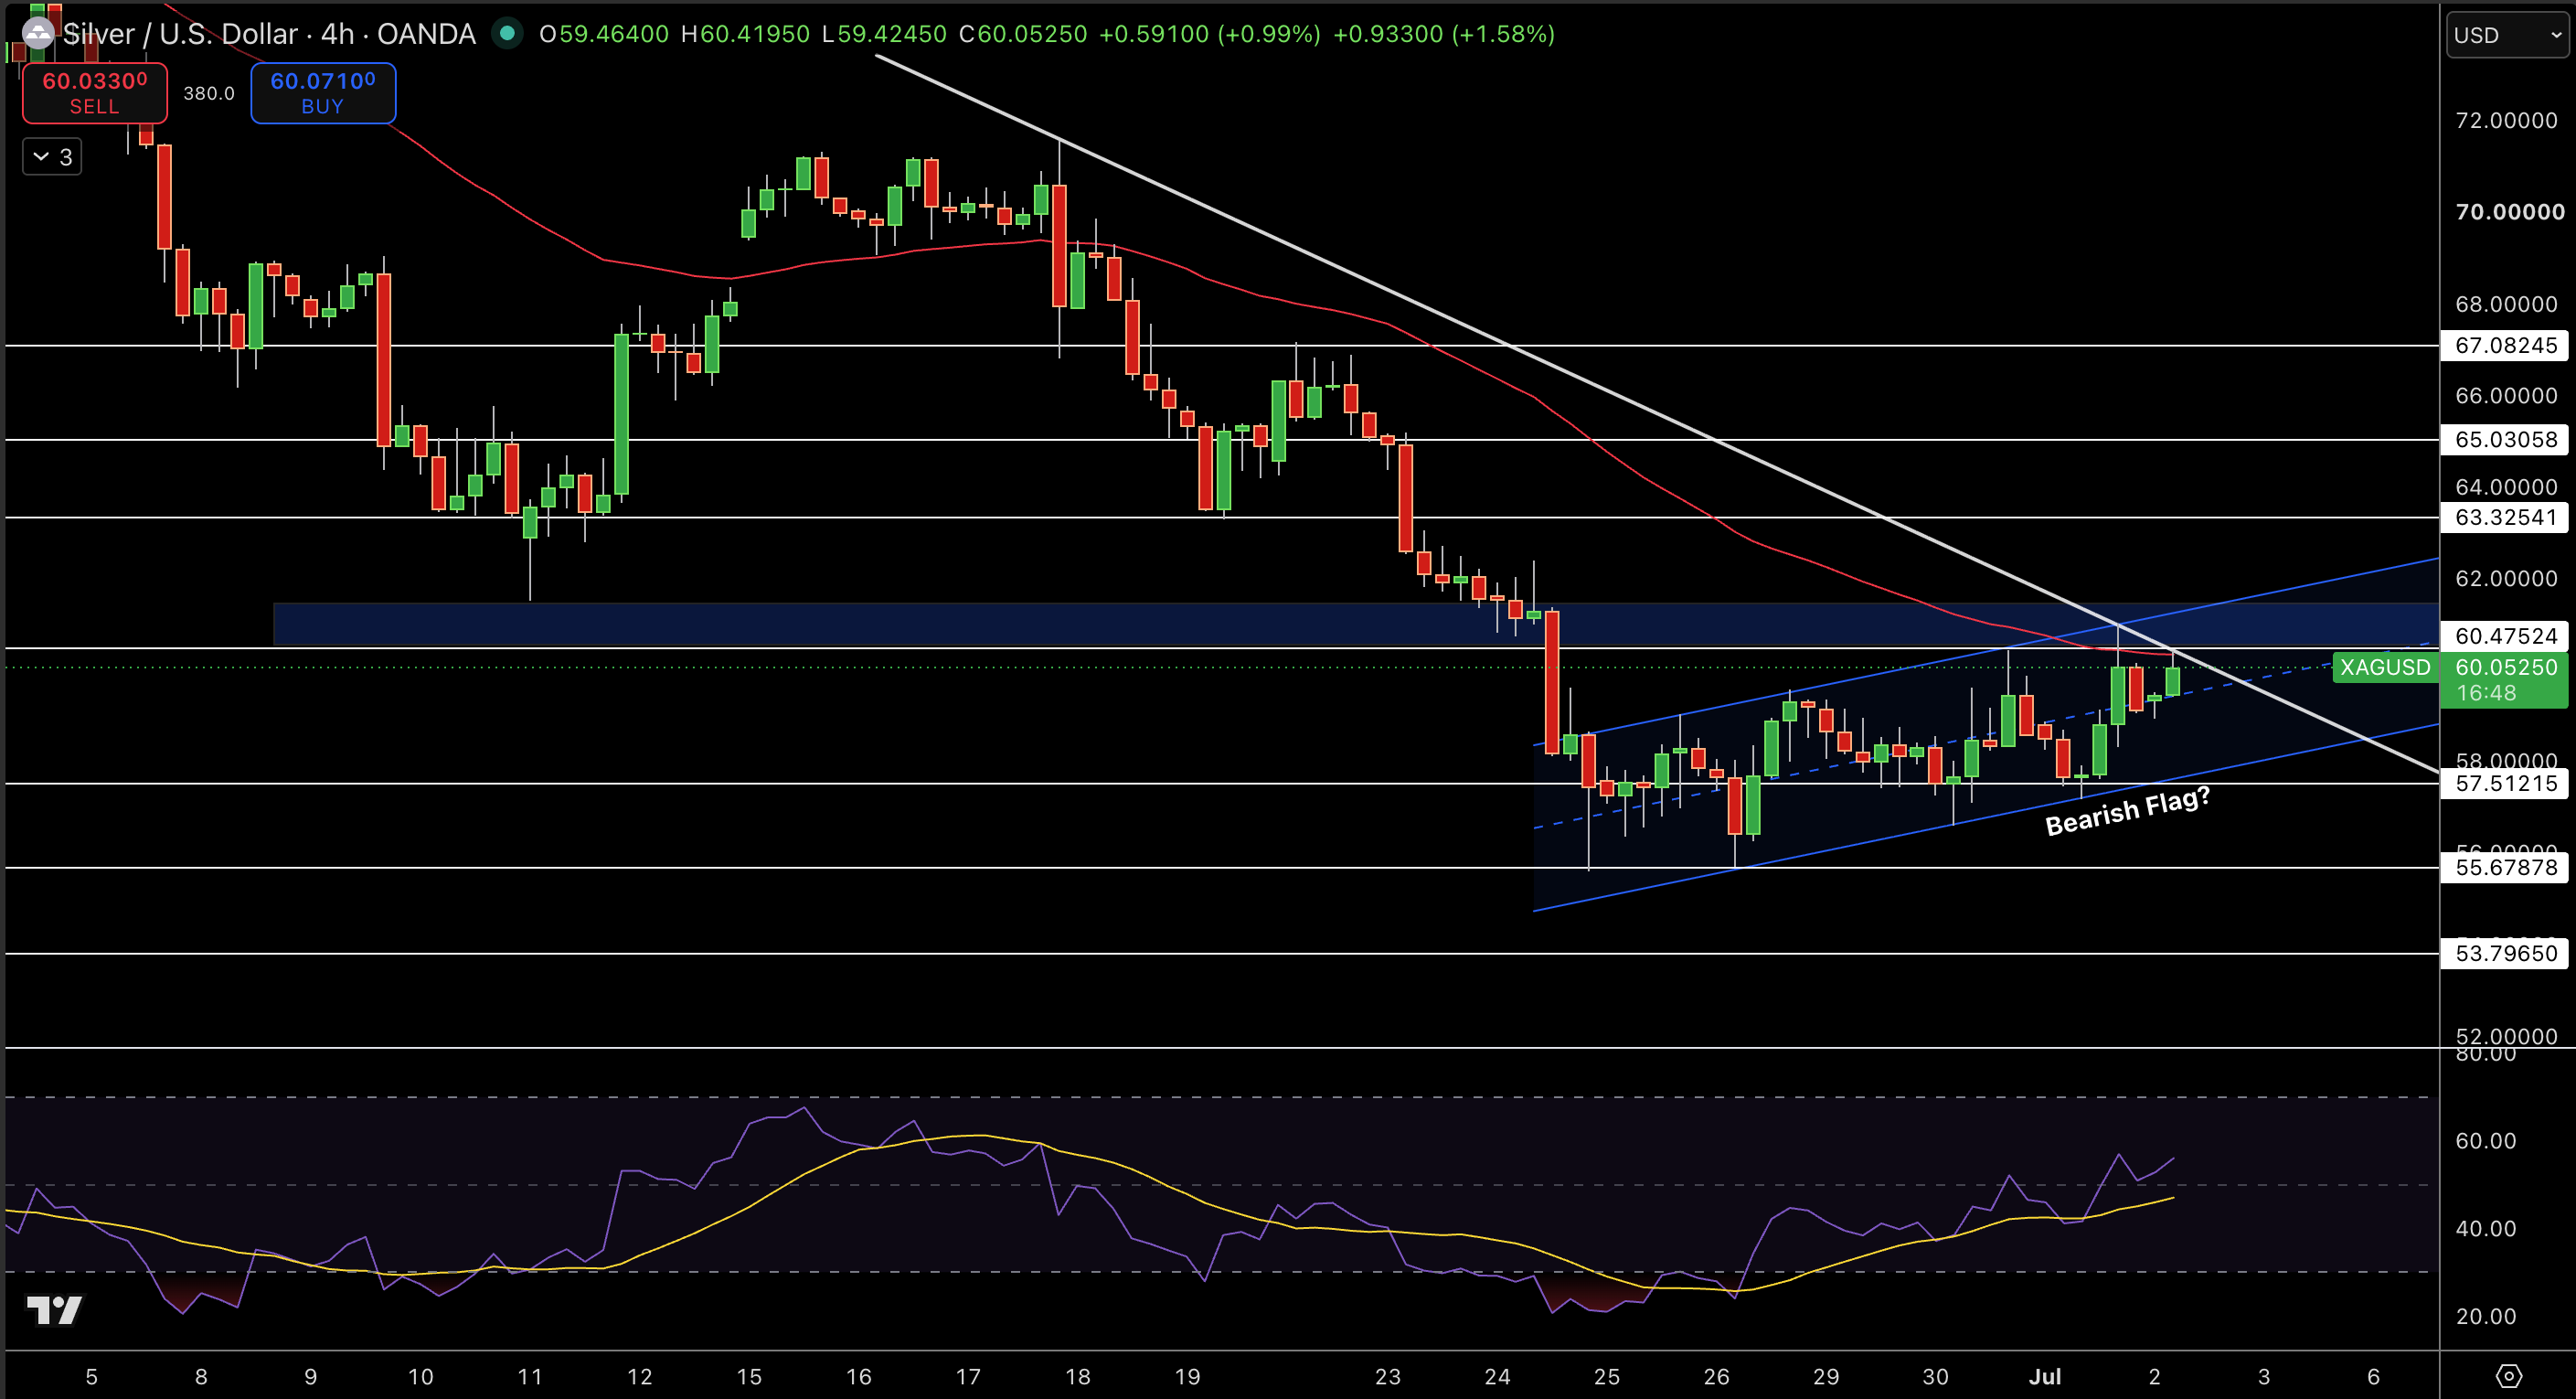Expand the collapsed indicators legend showing 3
This screenshot has width=2576, height=1399.
pyautogui.click(x=52, y=157)
